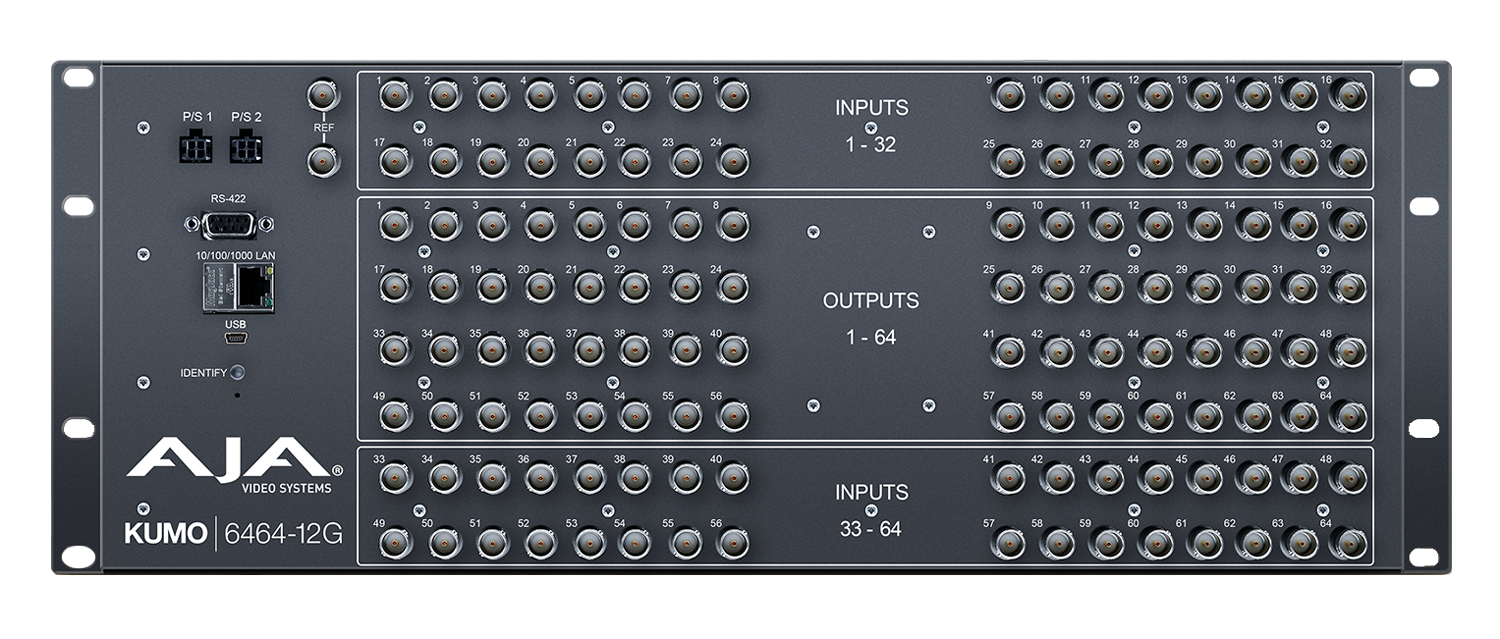The height and width of the screenshot is (639, 1500).
Task: Choose Output 16 BNC in Outputs section
Action: [1351, 224]
